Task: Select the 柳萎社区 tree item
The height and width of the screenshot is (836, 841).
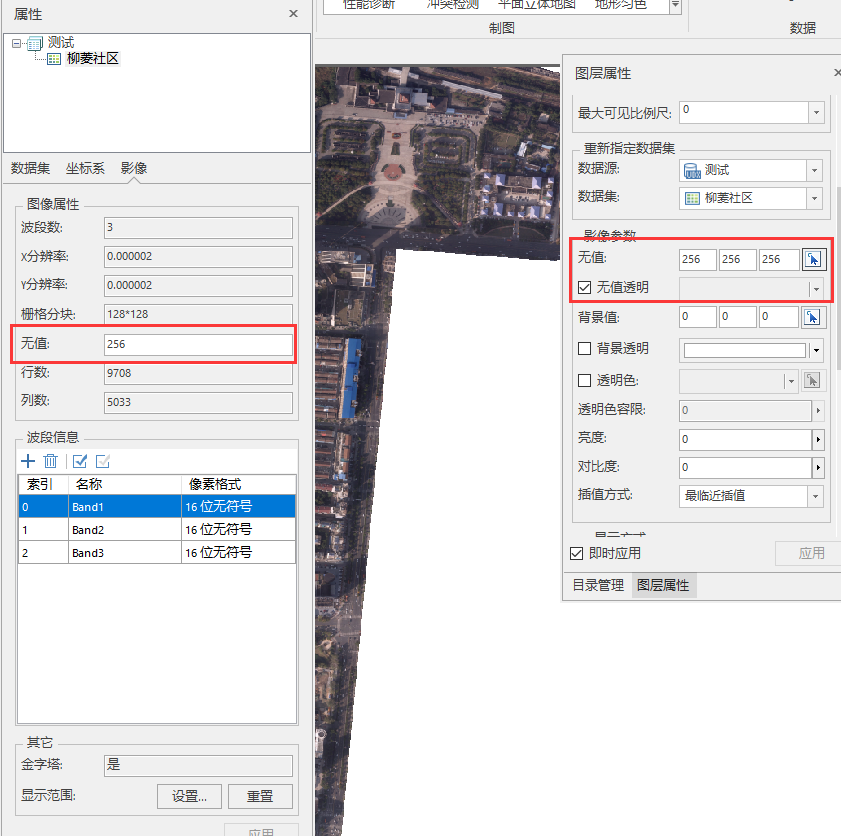Action: 93,58
